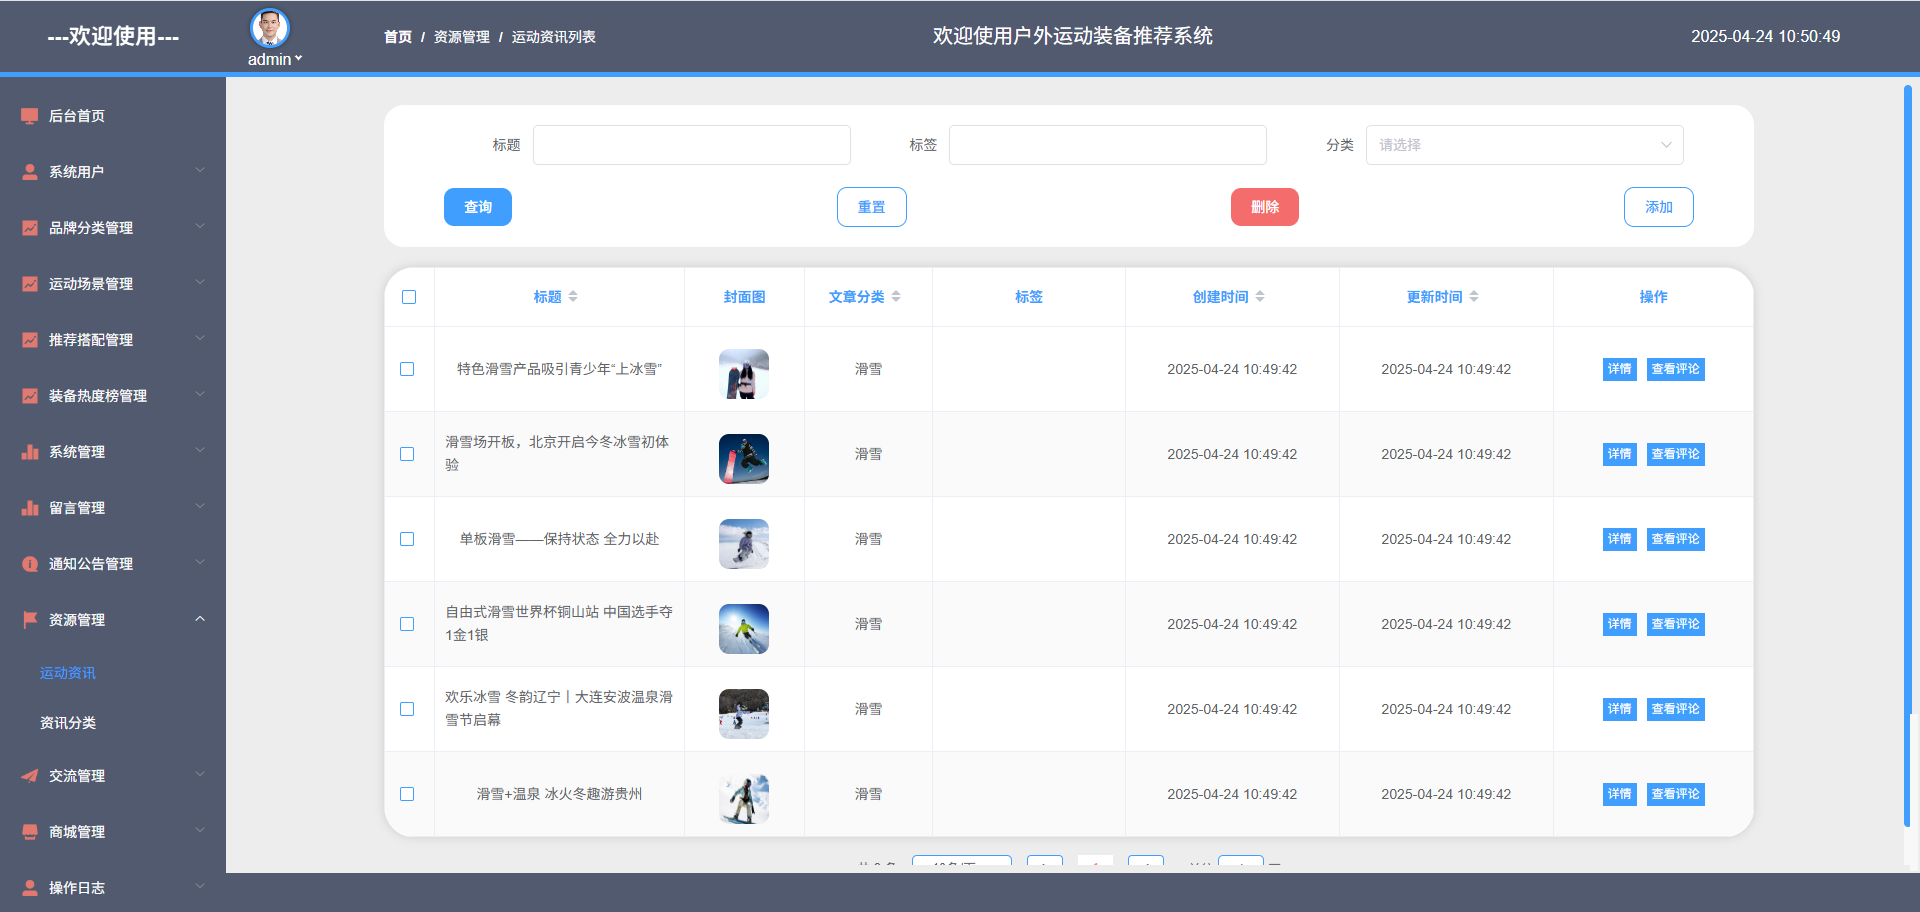Check the row 自由式滑雪世界杯铜山站
Viewport: 1920px width, 912px height.
[407, 624]
